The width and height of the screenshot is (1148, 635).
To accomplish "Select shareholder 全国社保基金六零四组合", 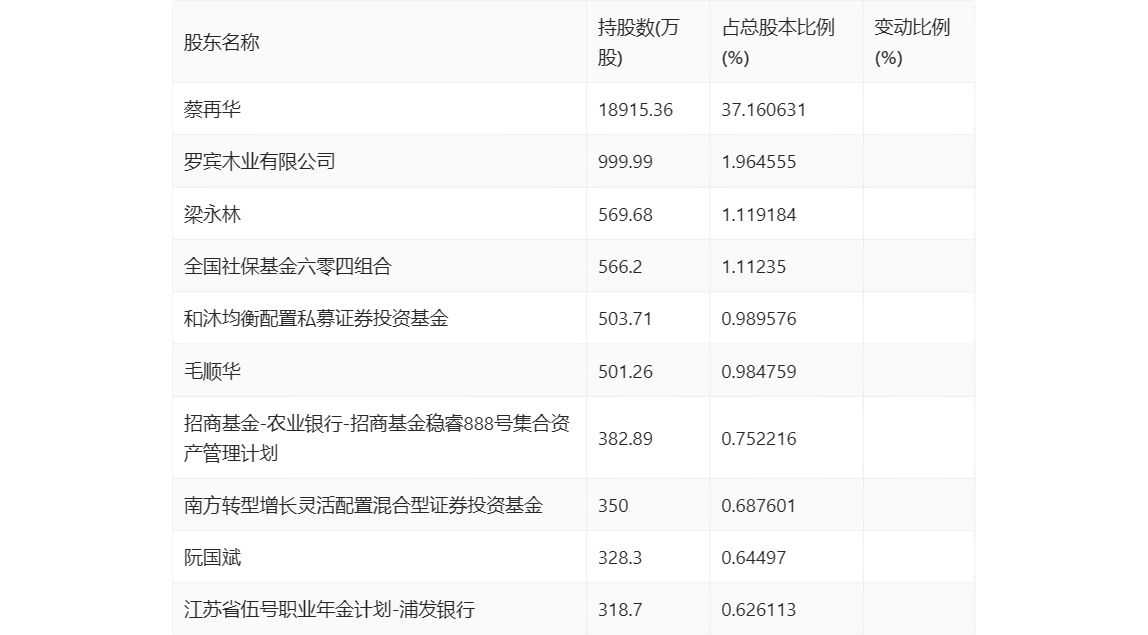I will 288,266.
